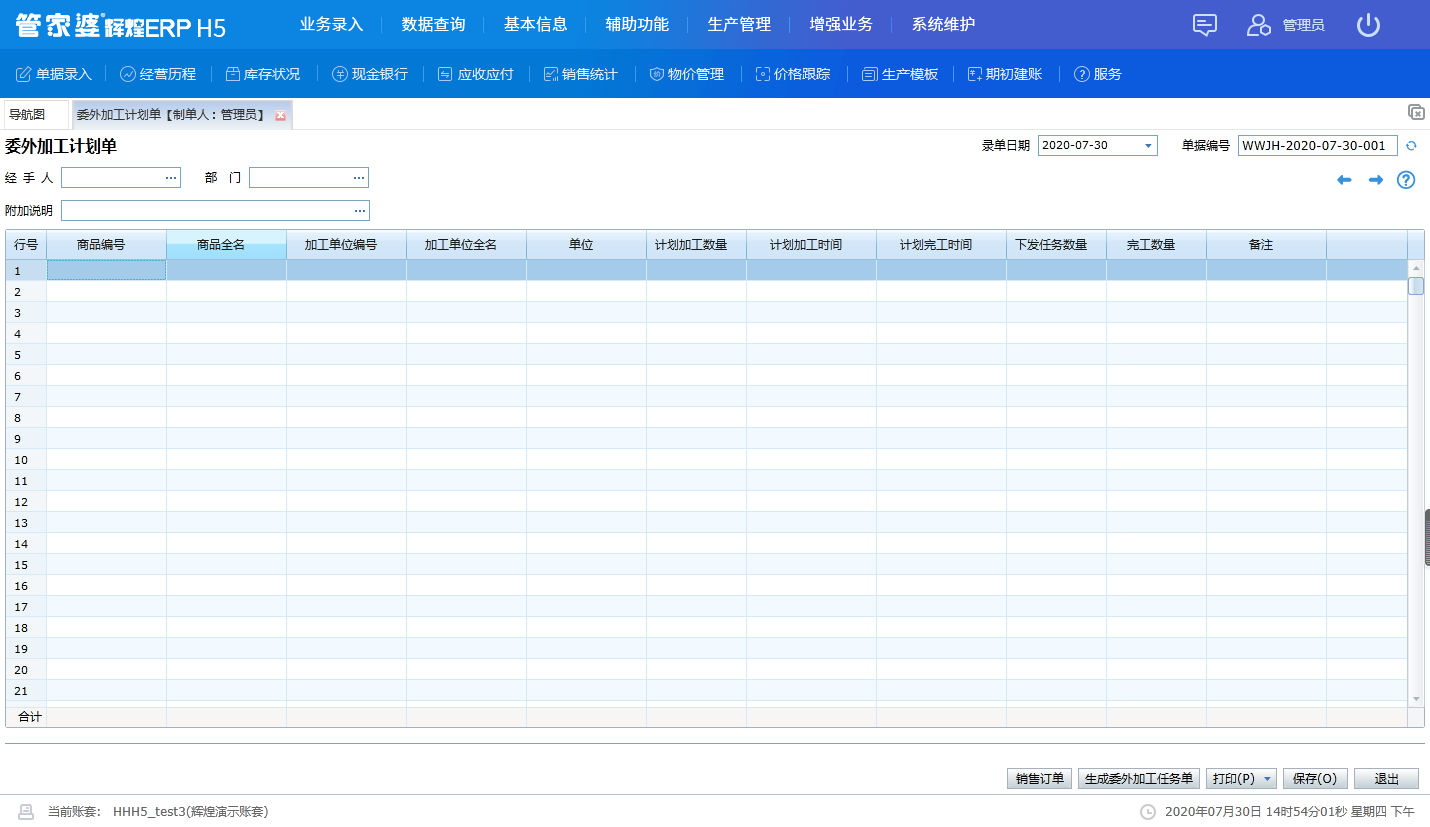
Task: Go to next document arrow
Action: [x=1376, y=180]
